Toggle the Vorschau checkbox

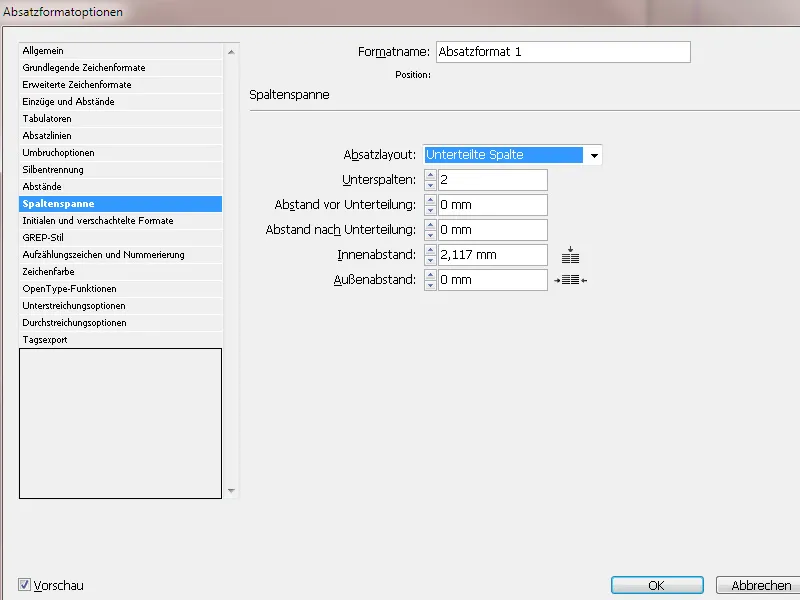point(24,585)
